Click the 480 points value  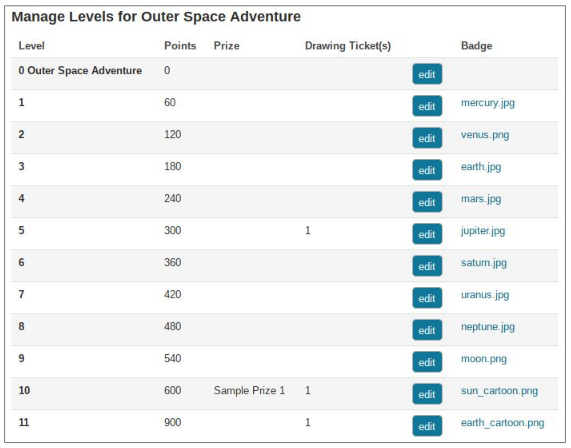click(x=173, y=326)
